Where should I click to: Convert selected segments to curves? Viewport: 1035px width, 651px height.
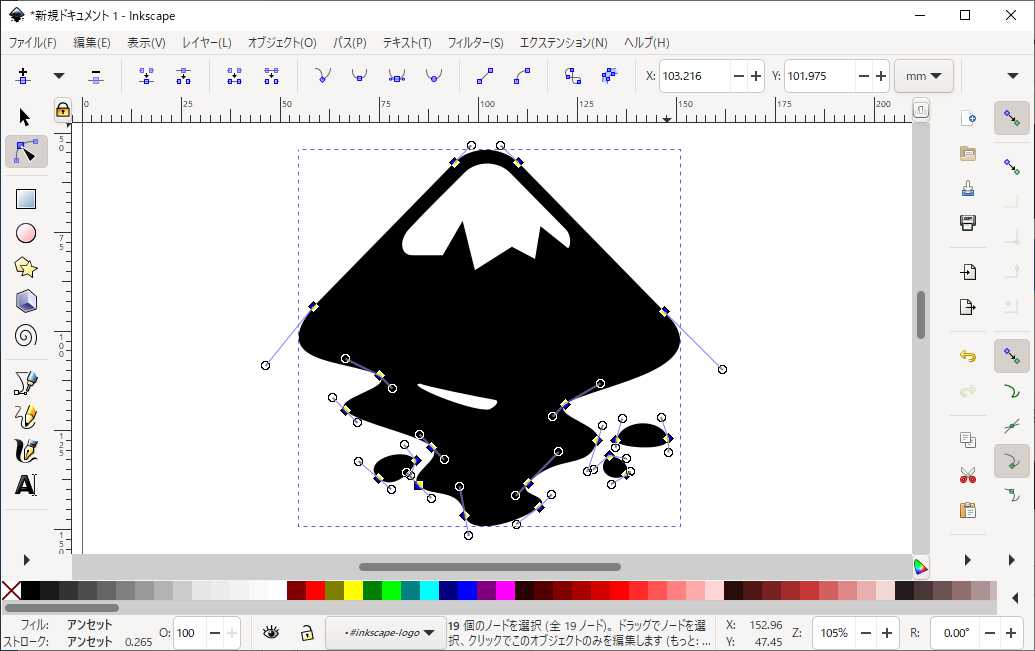pos(521,76)
